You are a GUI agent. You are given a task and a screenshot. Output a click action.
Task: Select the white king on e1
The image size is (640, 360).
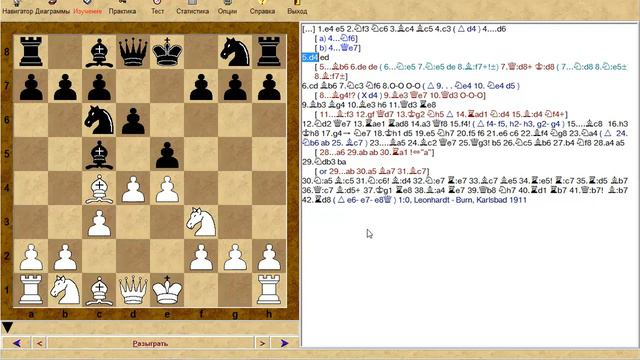tap(167, 289)
